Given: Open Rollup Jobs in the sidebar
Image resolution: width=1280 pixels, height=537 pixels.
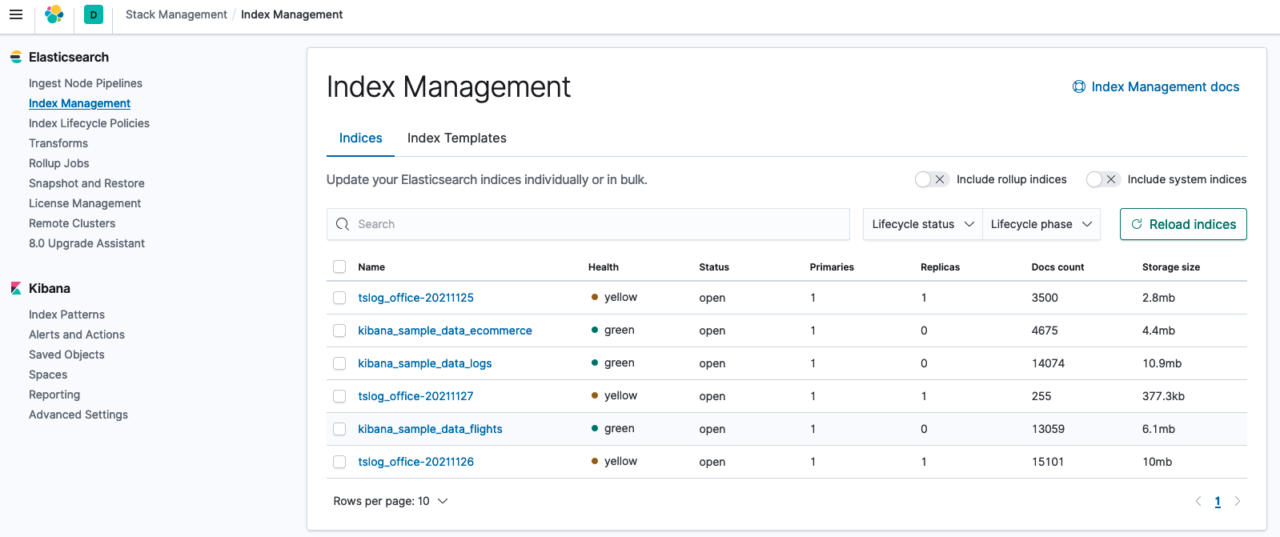Looking at the screenshot, I should (x=59, y=163).
